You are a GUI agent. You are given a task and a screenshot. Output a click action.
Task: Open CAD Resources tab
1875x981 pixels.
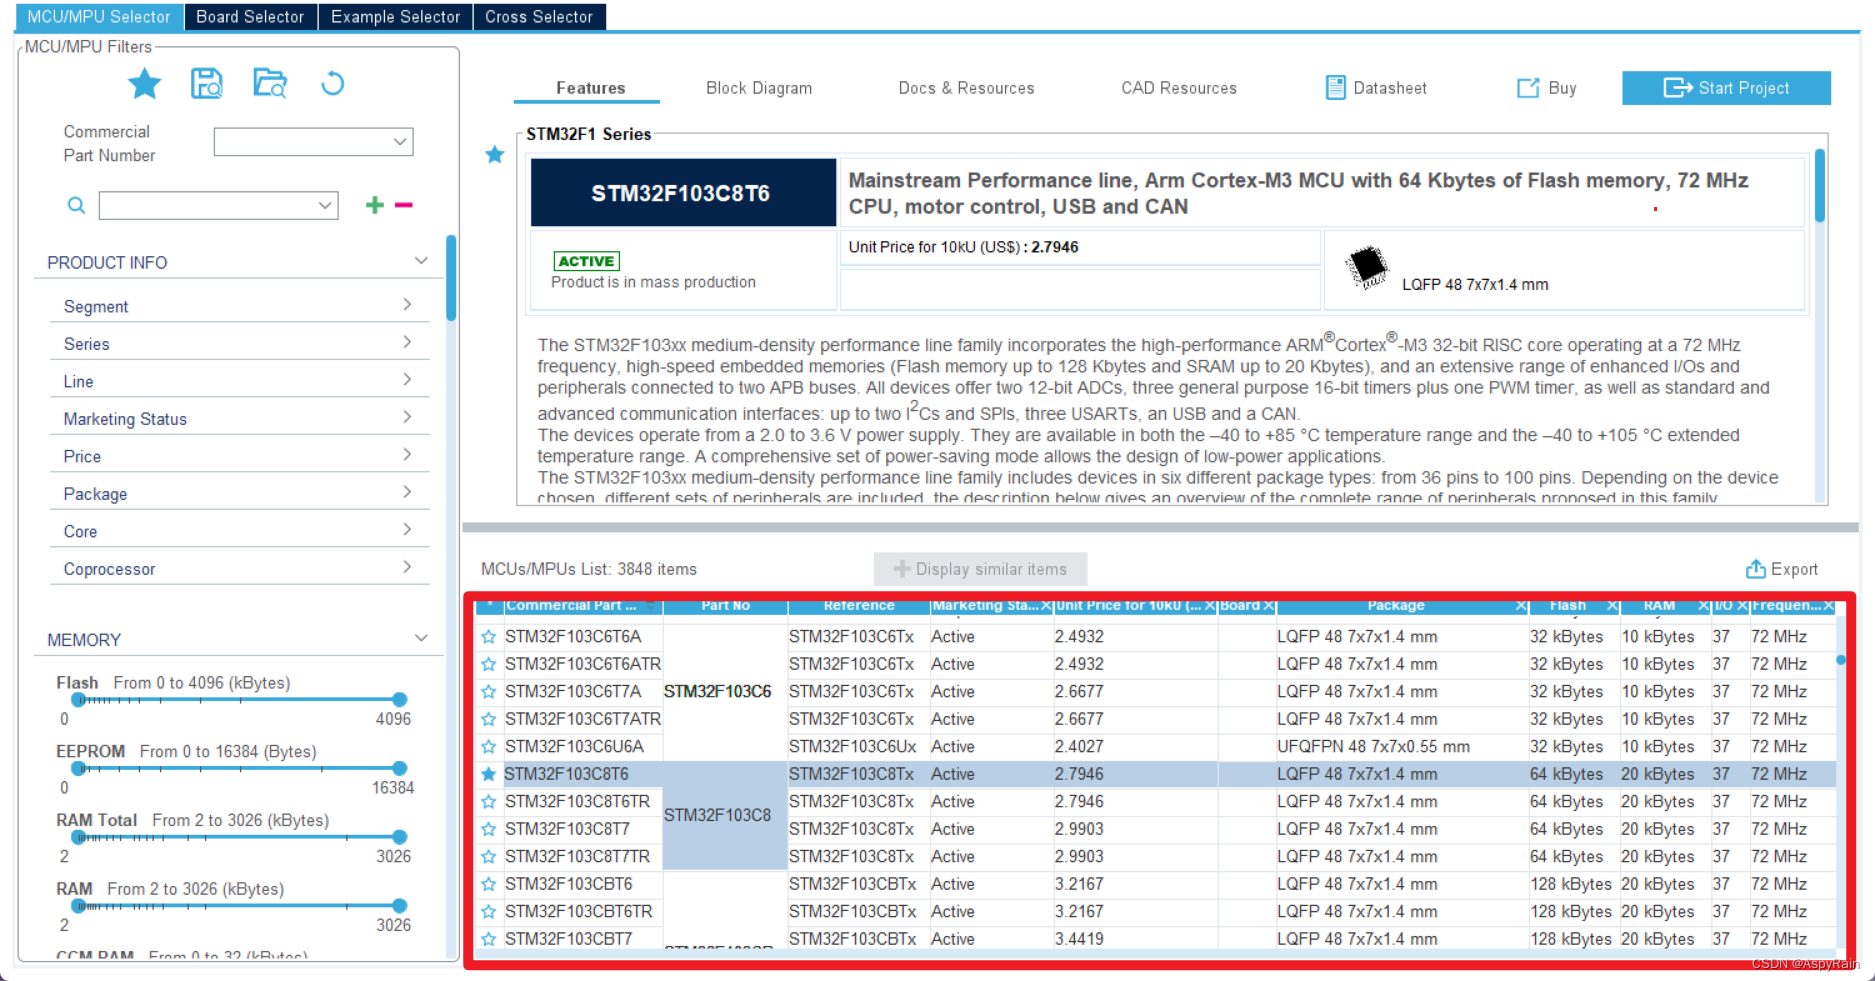pos(1179,88)
